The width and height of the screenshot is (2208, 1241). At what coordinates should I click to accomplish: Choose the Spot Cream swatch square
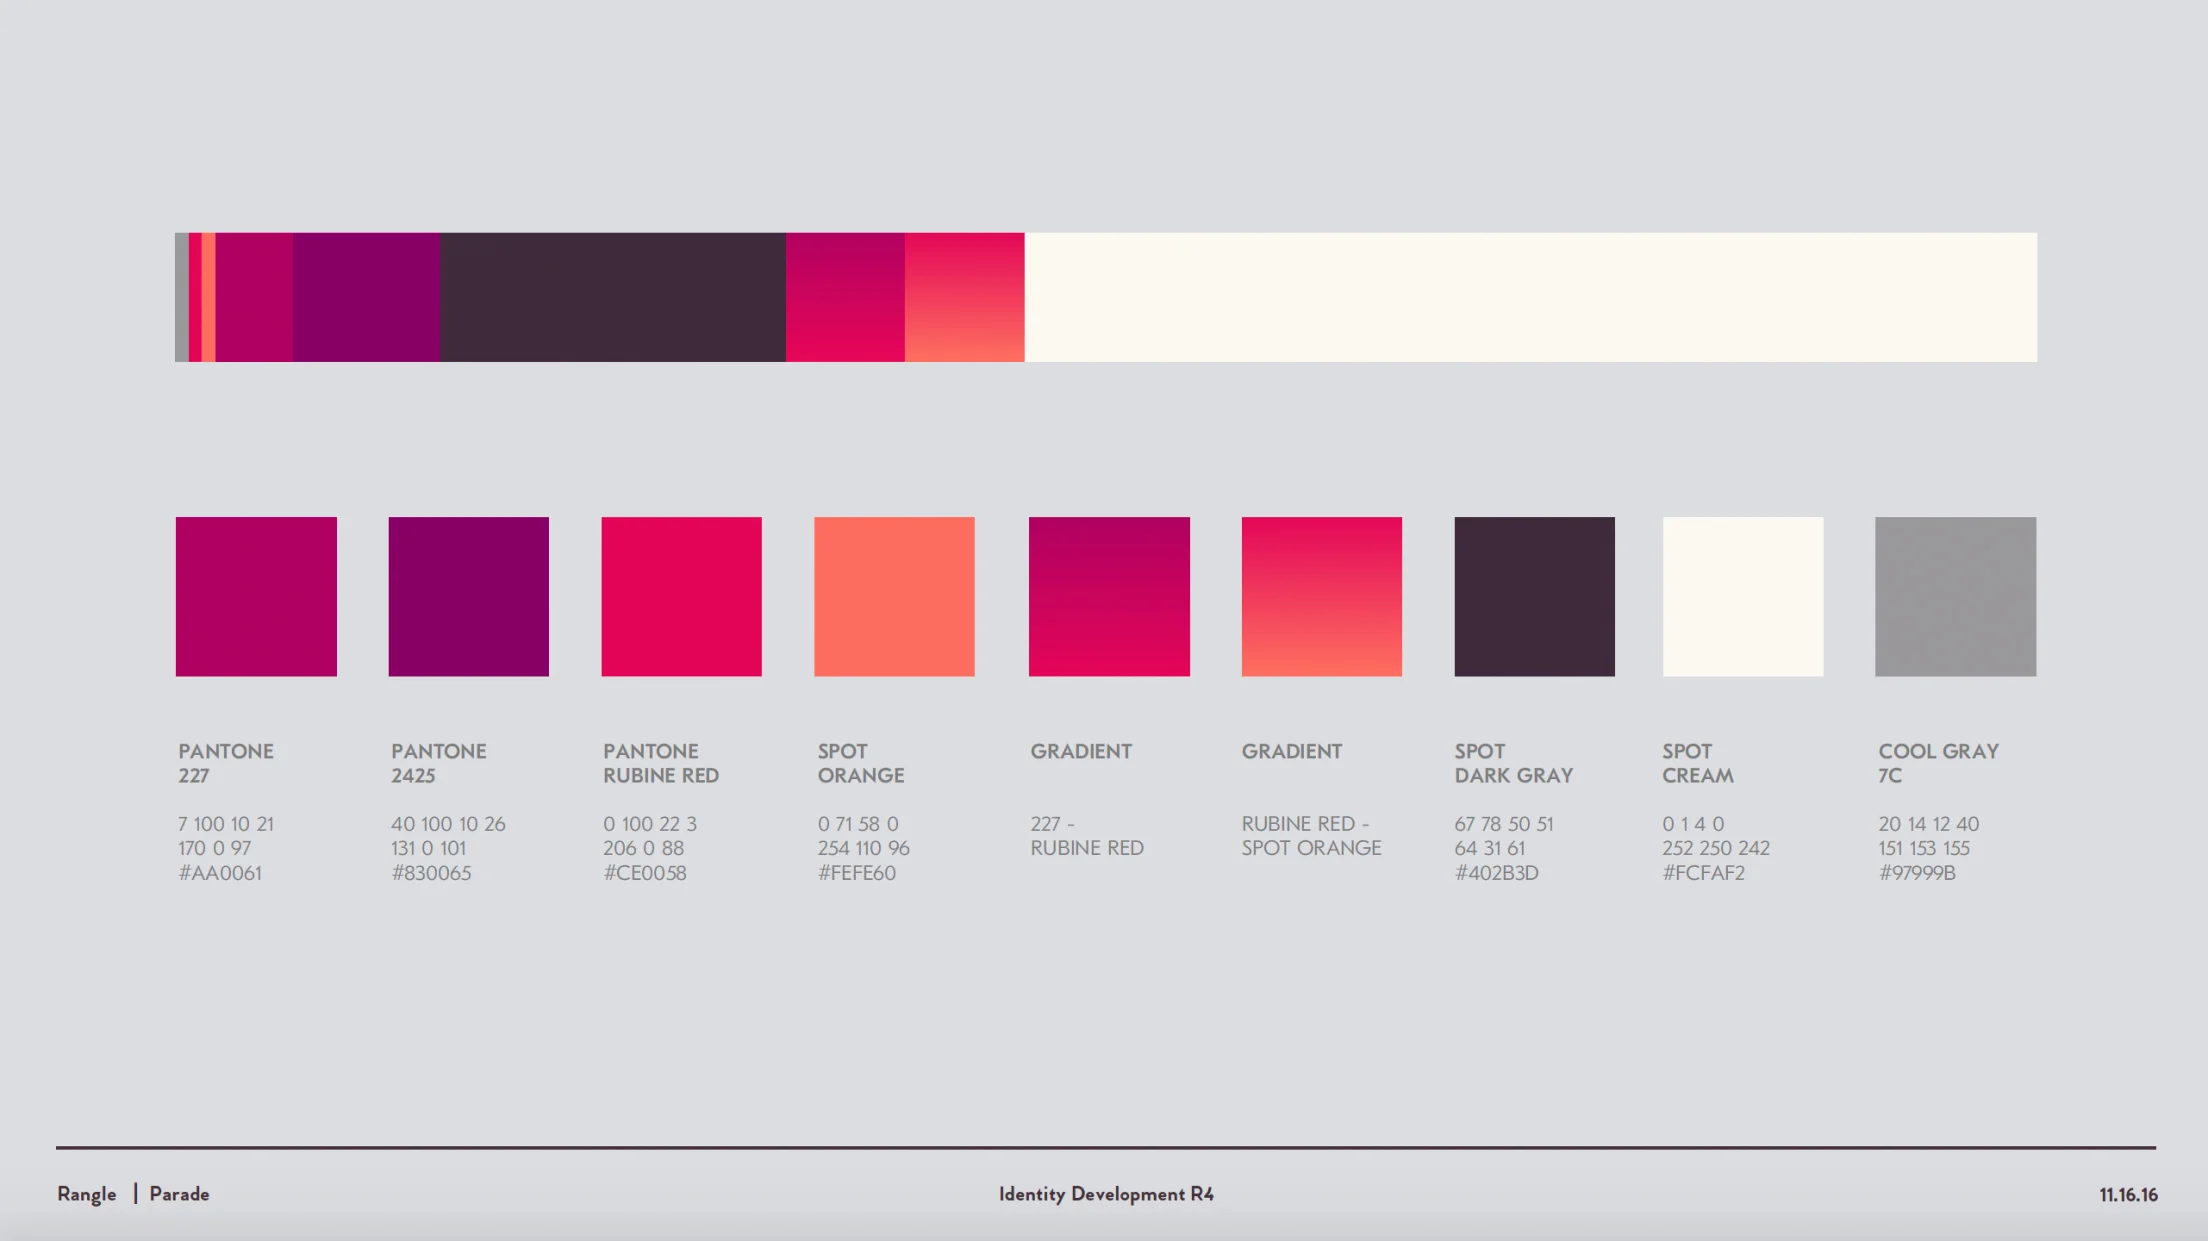[x=1743, y=596]
